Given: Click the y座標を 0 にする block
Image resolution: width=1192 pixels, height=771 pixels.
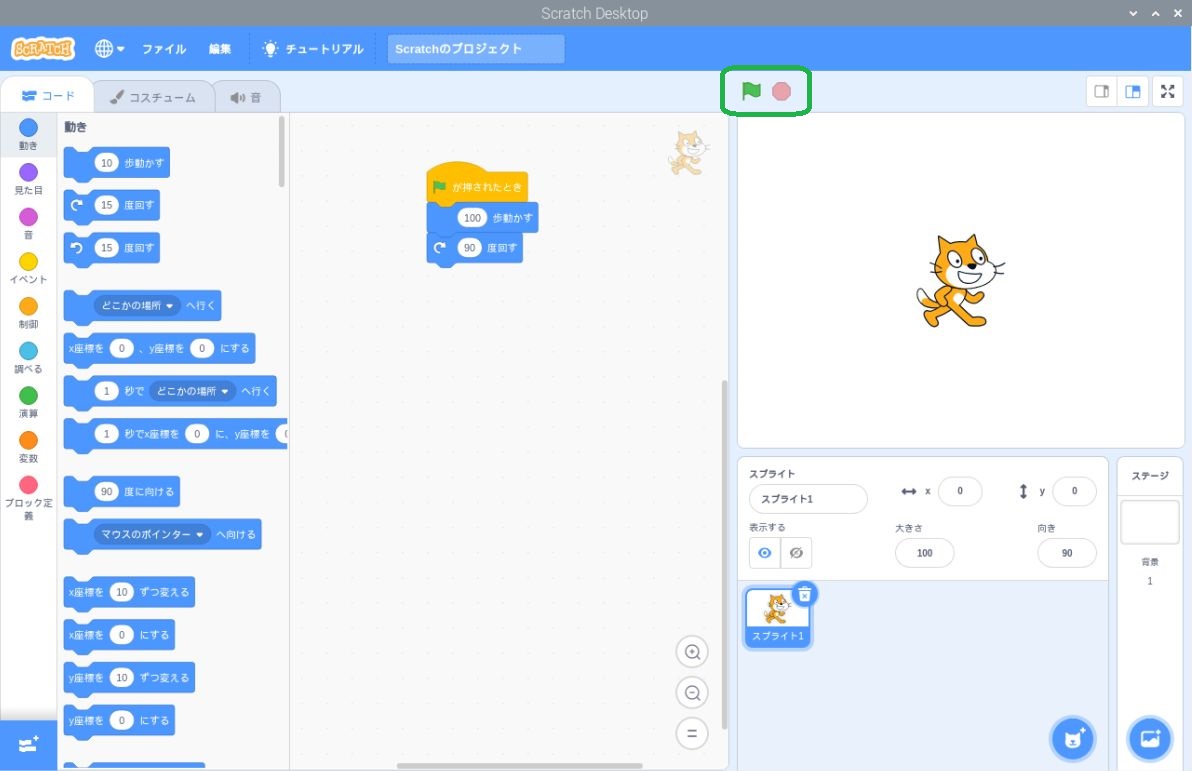Looking at the screenshot, I should 119,720.
